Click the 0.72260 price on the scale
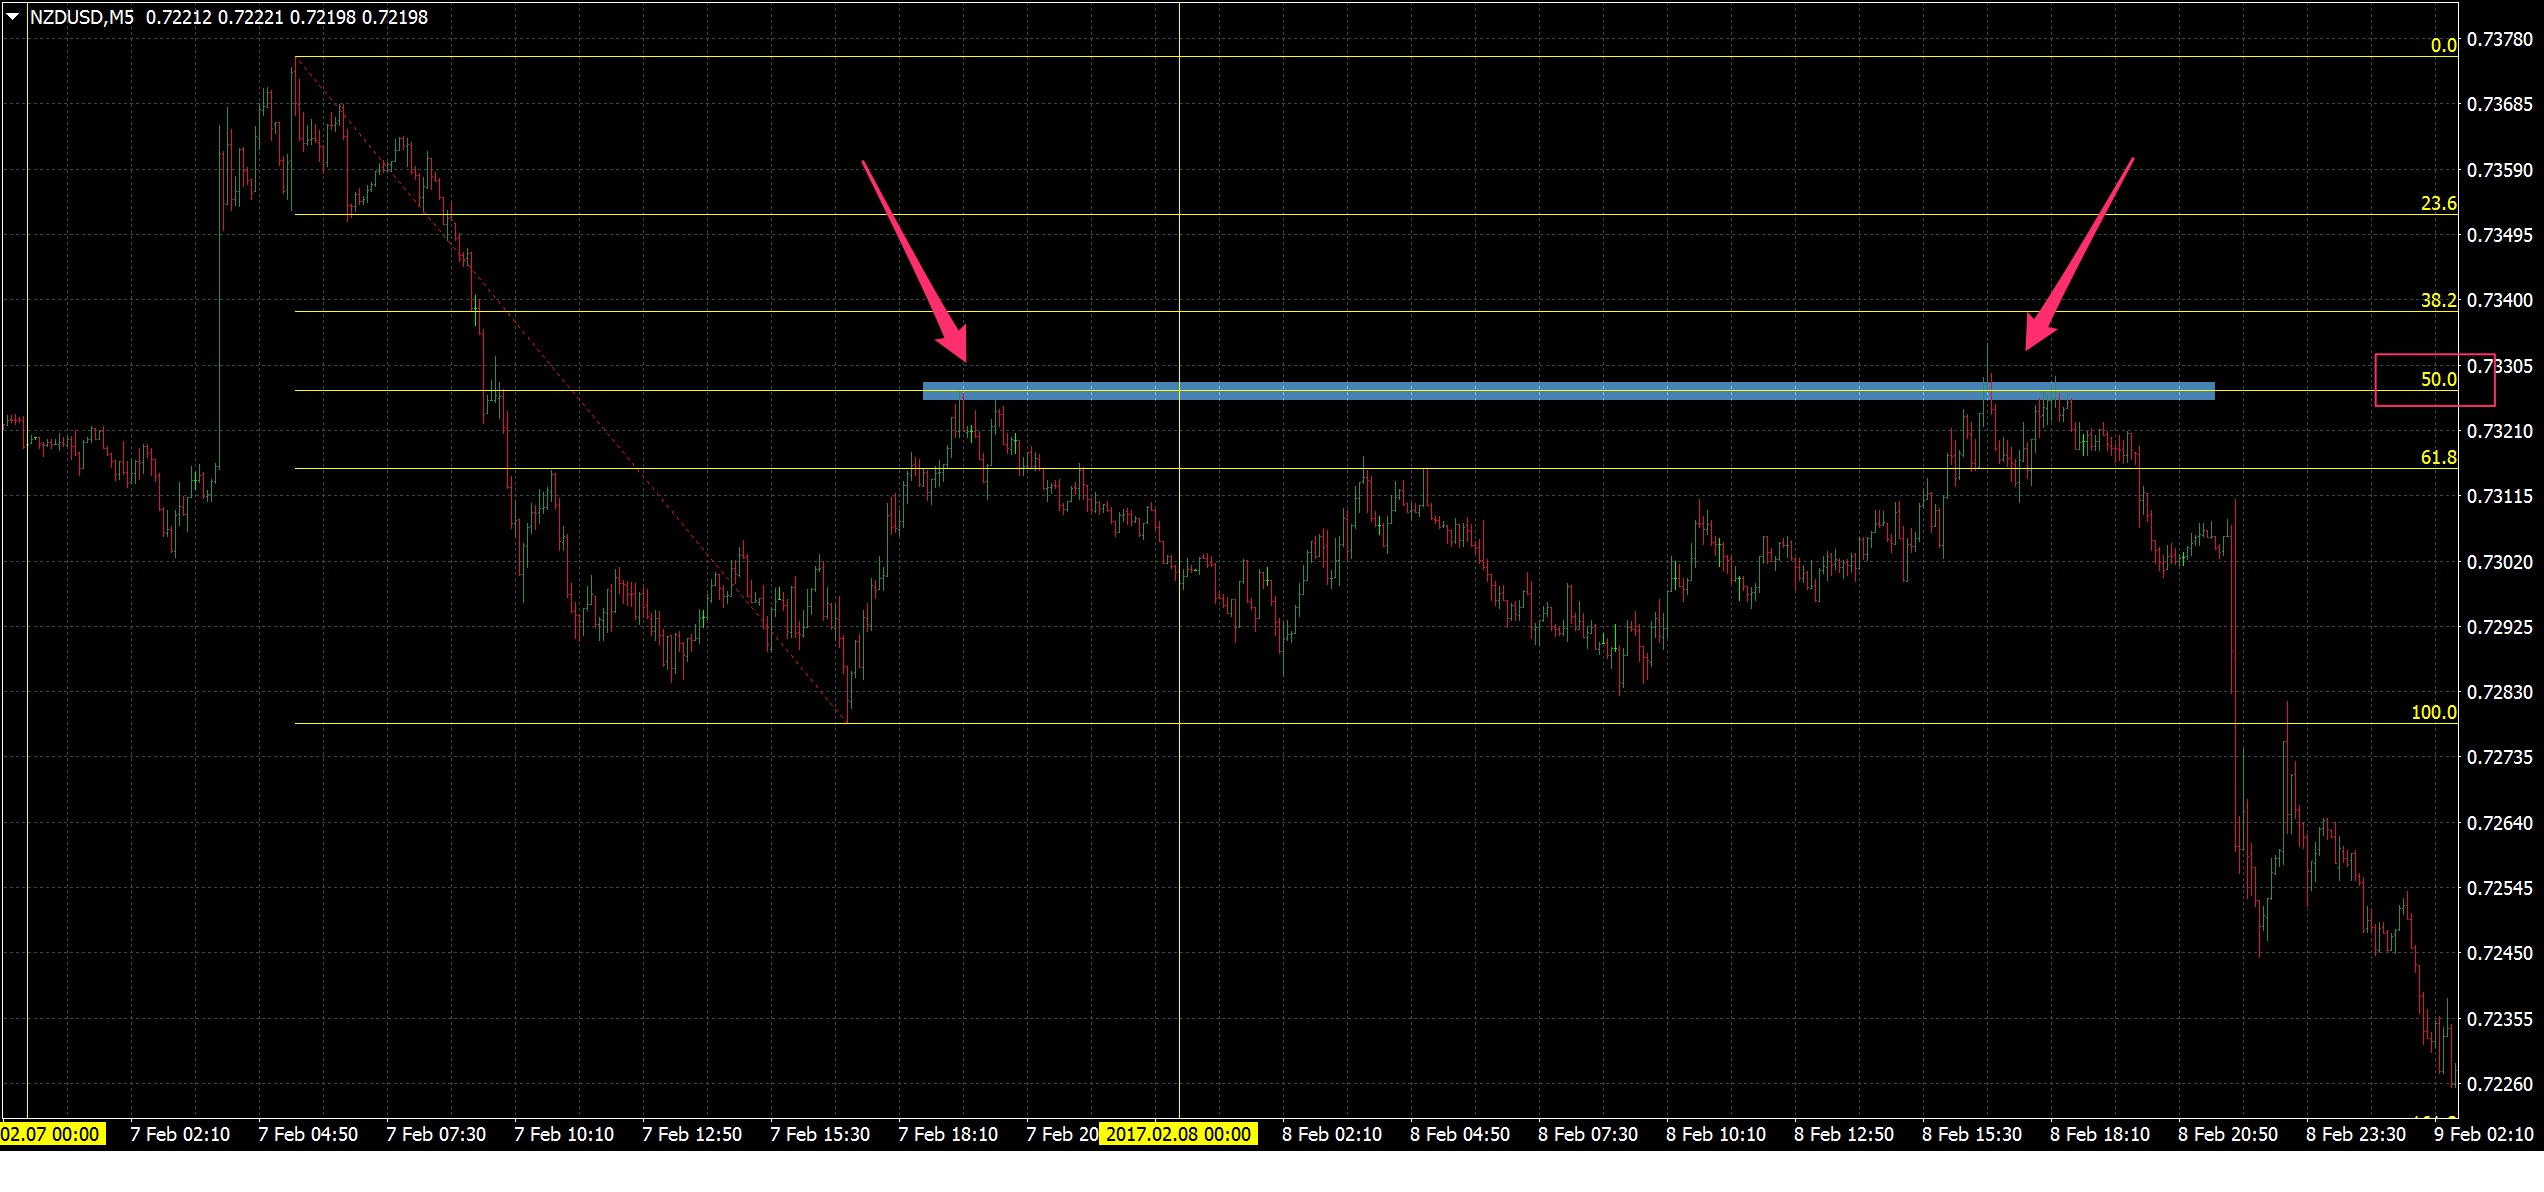This screenshot has height=1192, width=2544. coord(2500,1084)
